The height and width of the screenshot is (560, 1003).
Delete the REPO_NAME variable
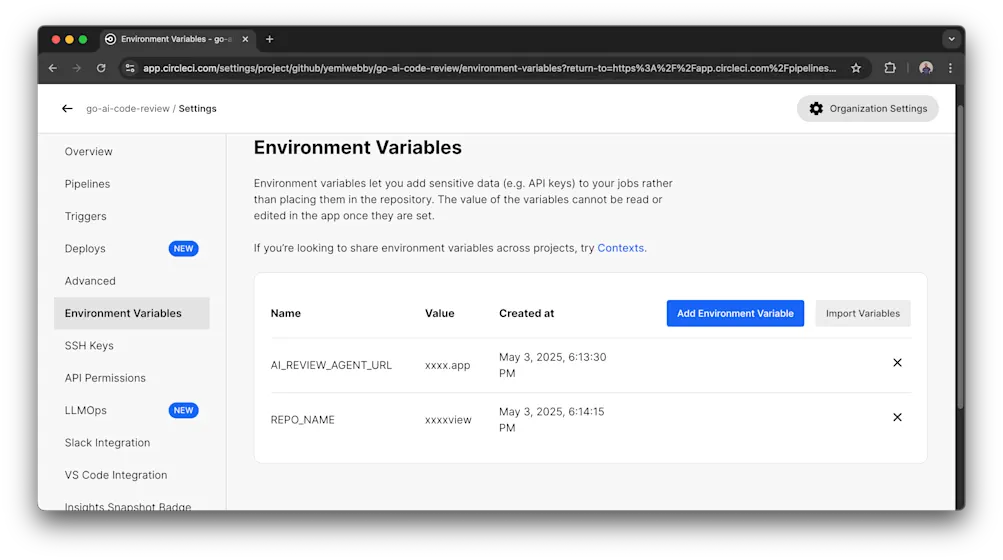[x=897, y=417]
